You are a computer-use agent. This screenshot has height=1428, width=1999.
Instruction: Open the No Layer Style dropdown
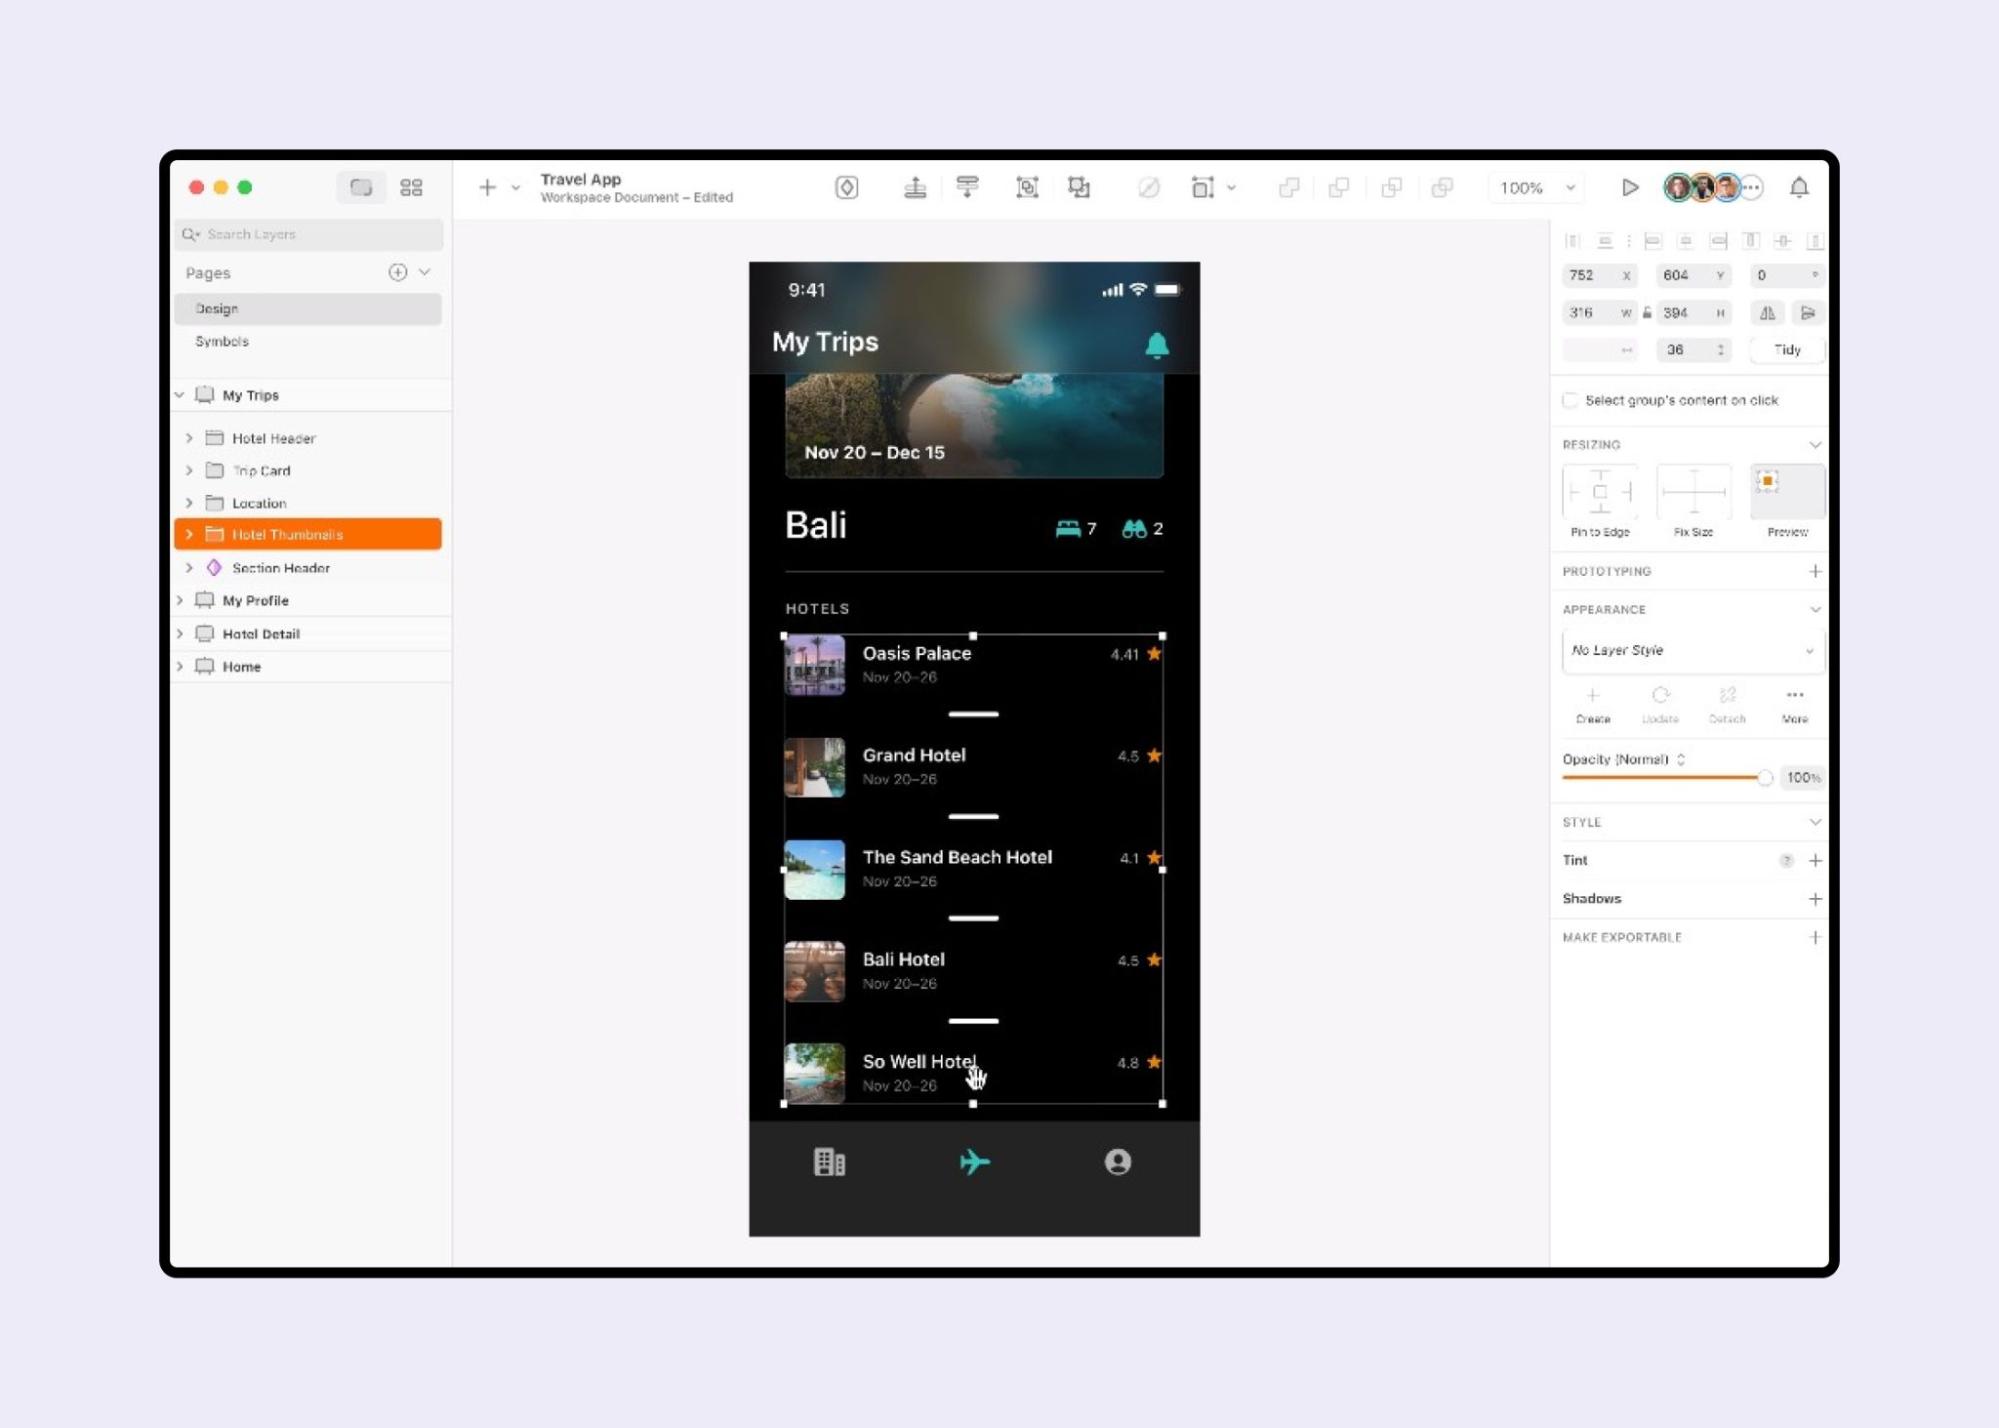(x=1693, y=651)
